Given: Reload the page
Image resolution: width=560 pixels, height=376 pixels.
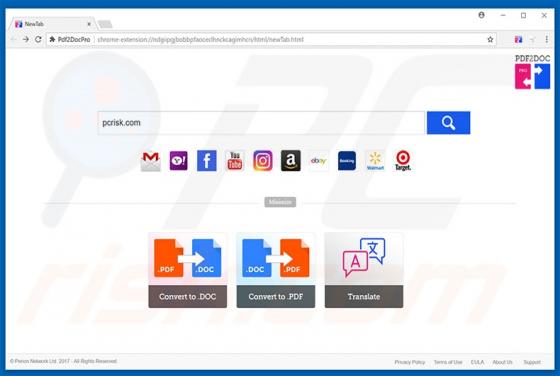Looking at the screenshot, I should coord(38,39).
